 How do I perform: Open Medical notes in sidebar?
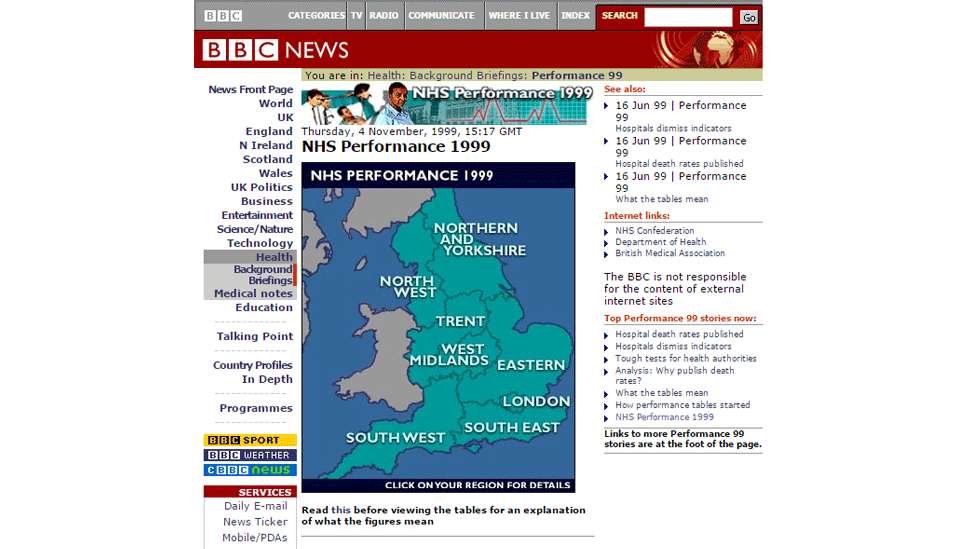pyautogui.click(x=253, y=293)
